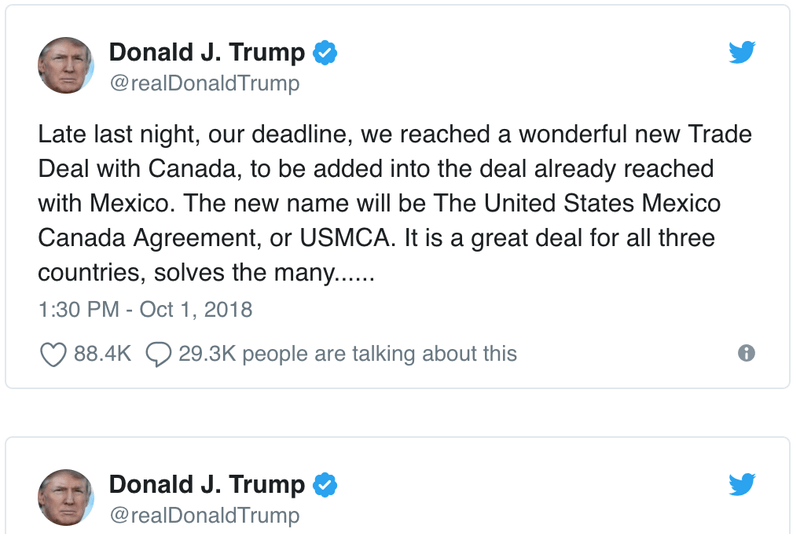Click the verified badge in the second tweet
800x534 pixels.
pos(326,485)
